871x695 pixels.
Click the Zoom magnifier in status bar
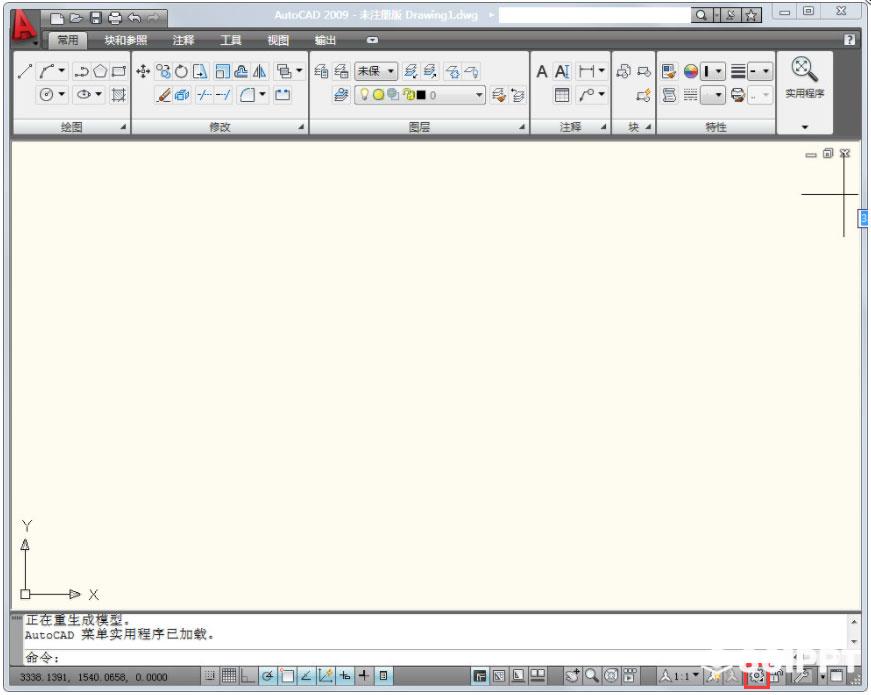coord(592,676)
